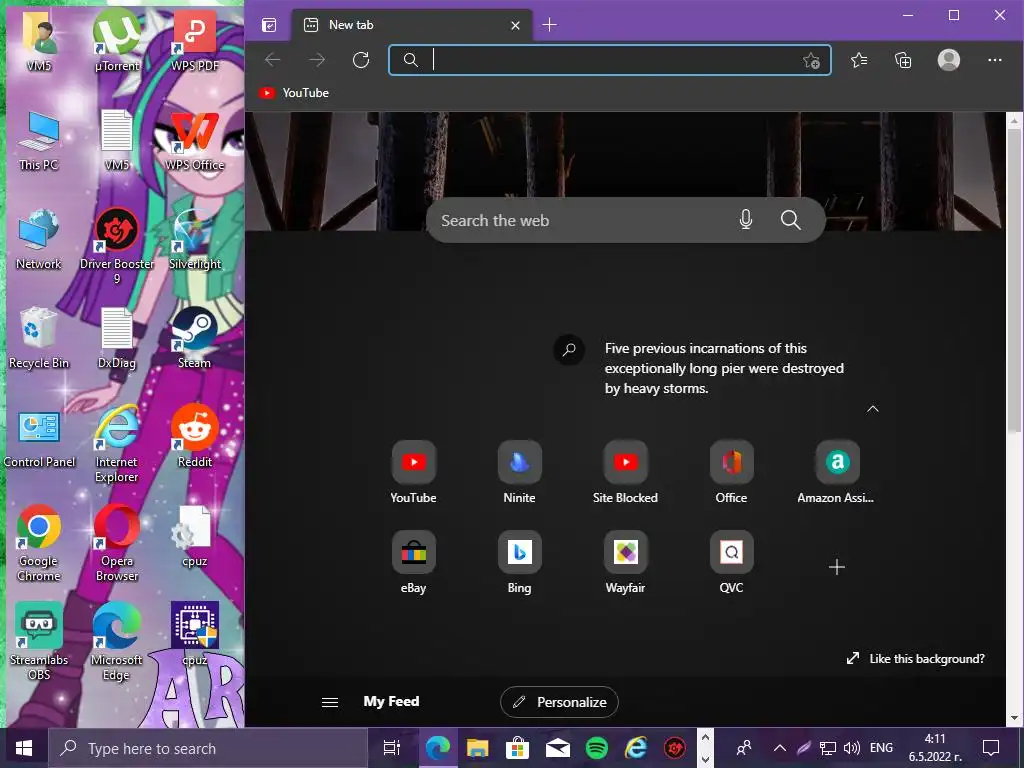The height and width of the screenshot is (768, 1024).
Task: Click the taskbar Type here to search box
Action: pyautogui.click(x=208, y=748)
